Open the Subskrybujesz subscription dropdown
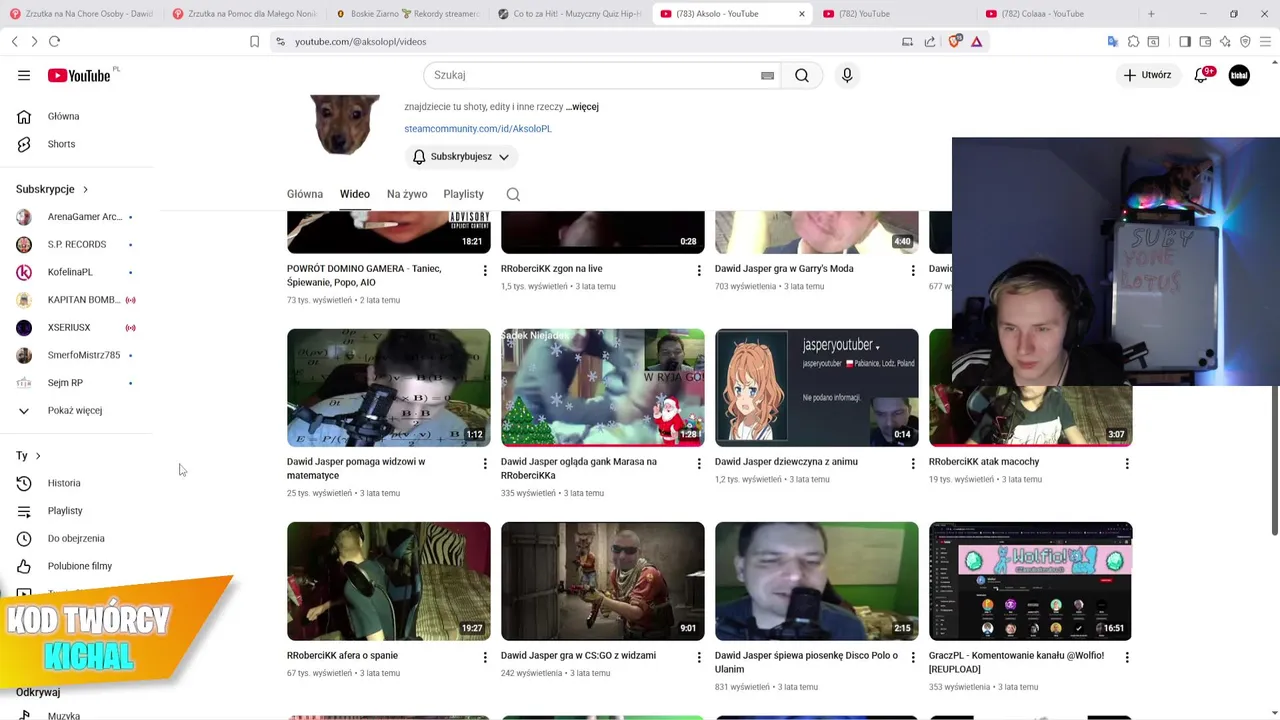Viewport: 1280px width, 720px height. click(x=461, y=157)
